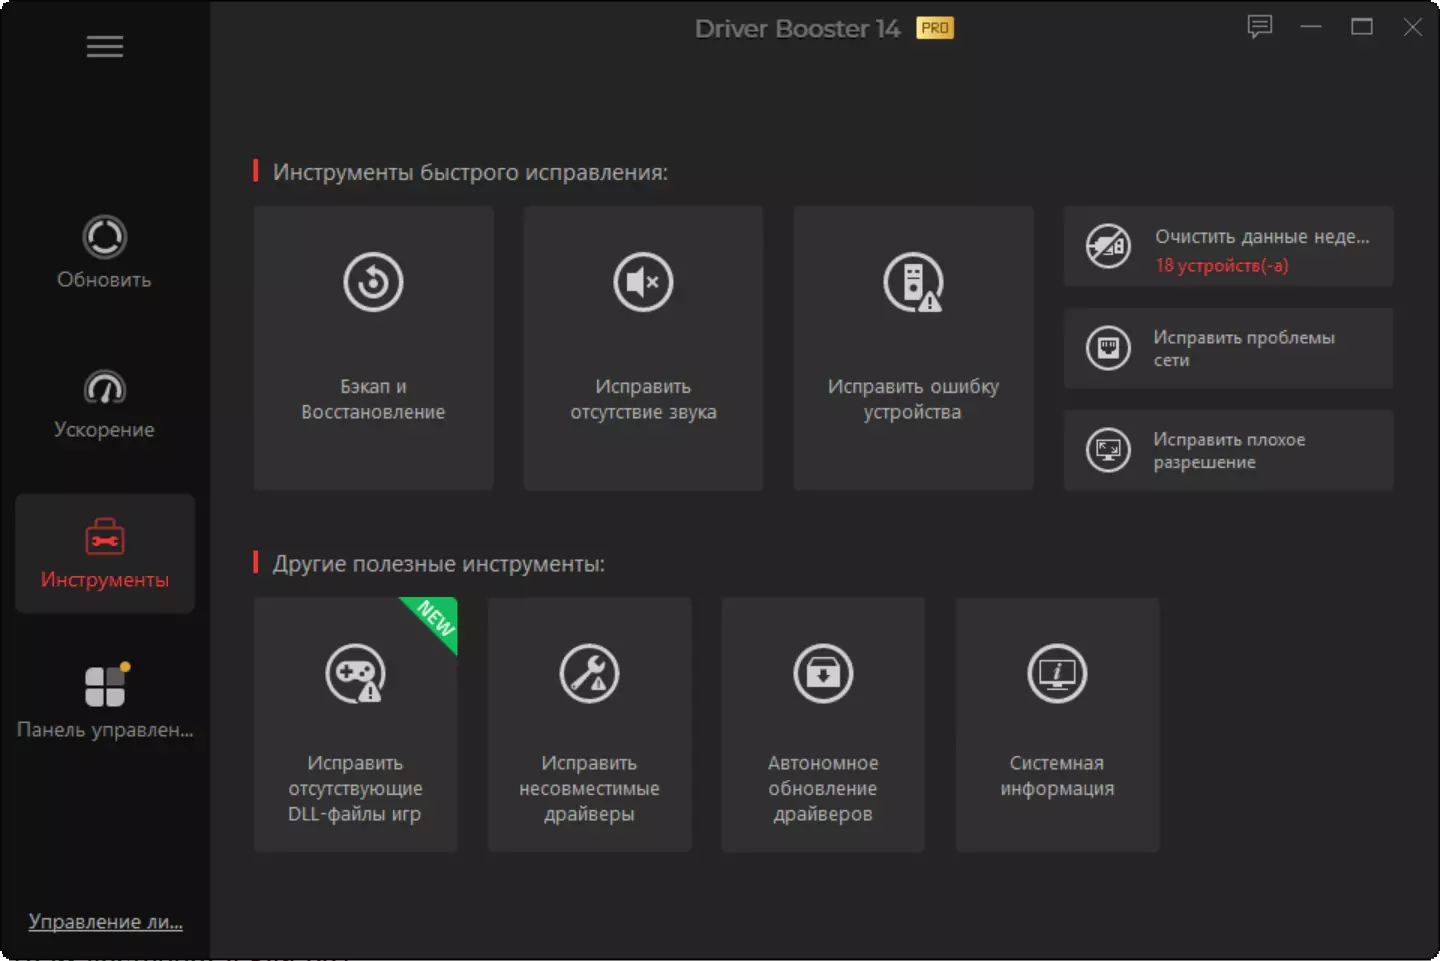
Task: Switch to the Обновить section
Action: [x=105, y=253]
